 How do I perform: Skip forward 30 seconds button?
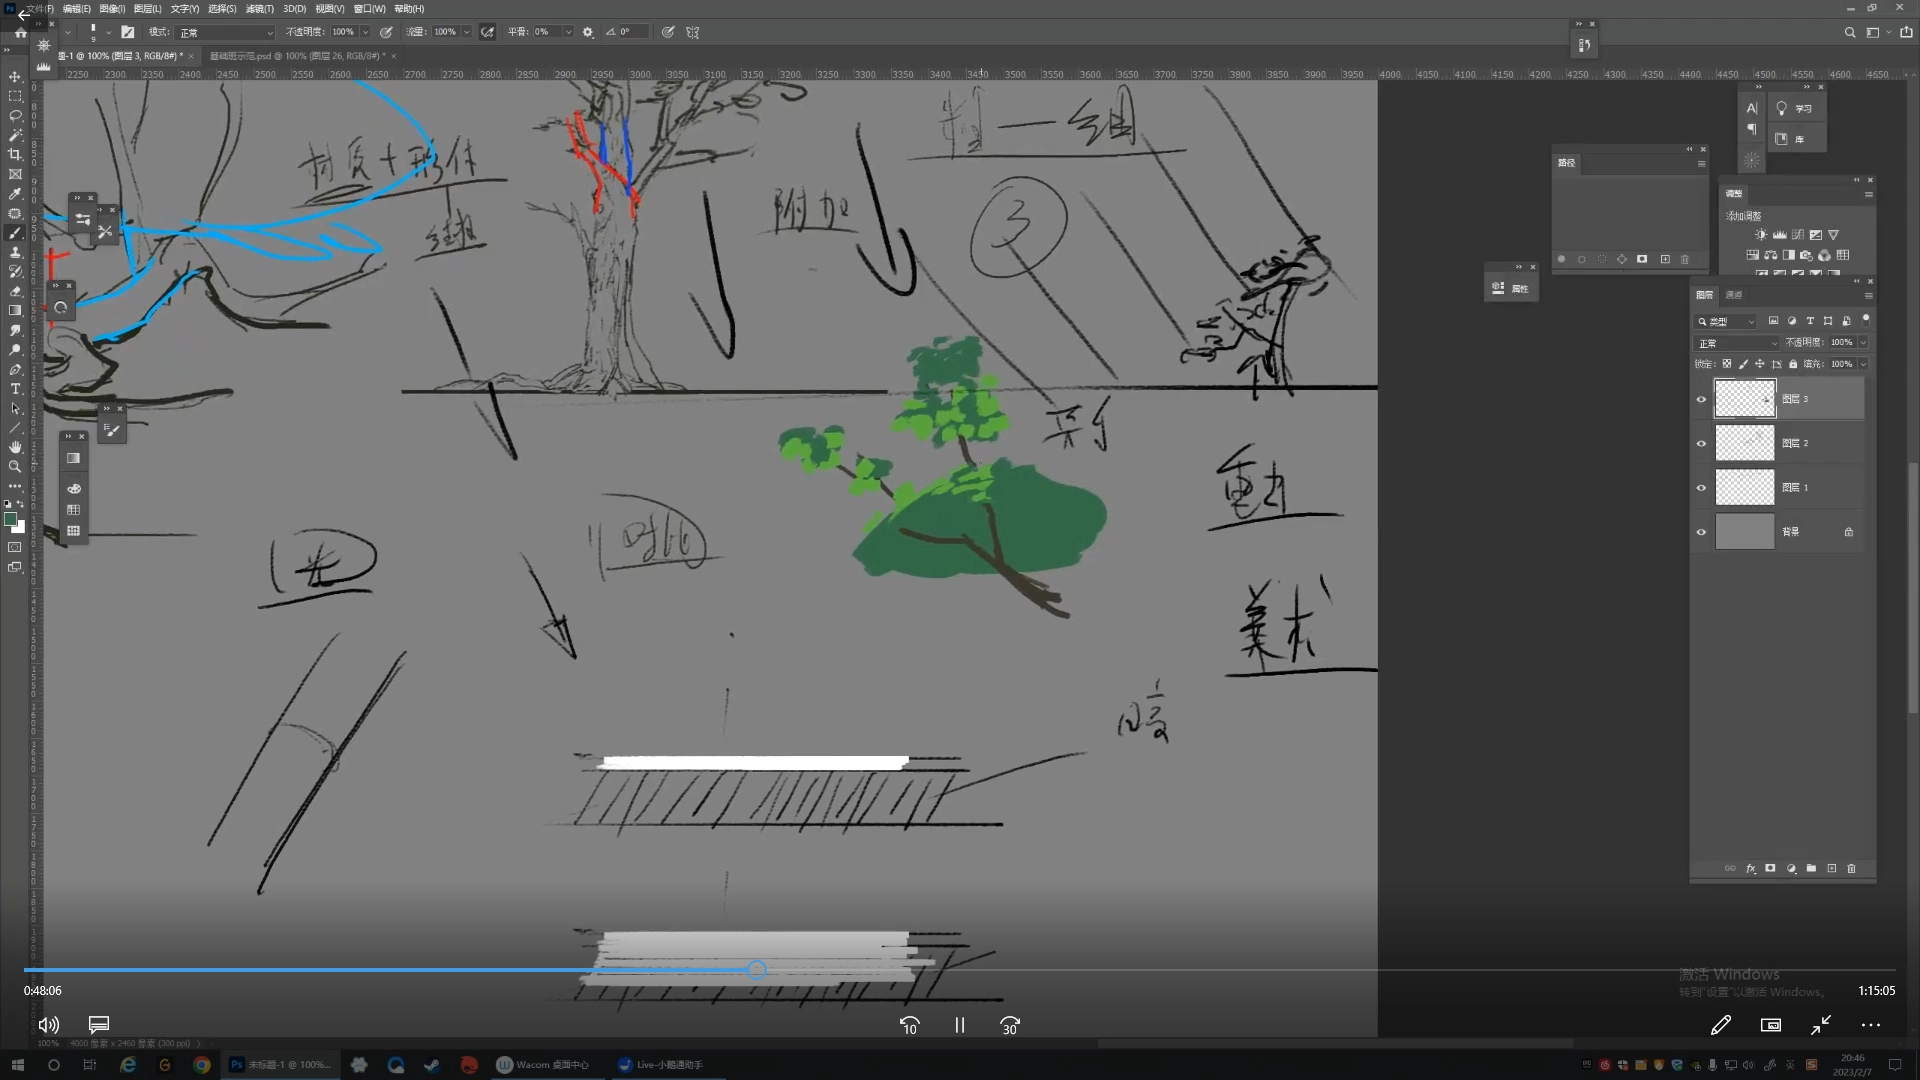click(x=1010, y=1025)
